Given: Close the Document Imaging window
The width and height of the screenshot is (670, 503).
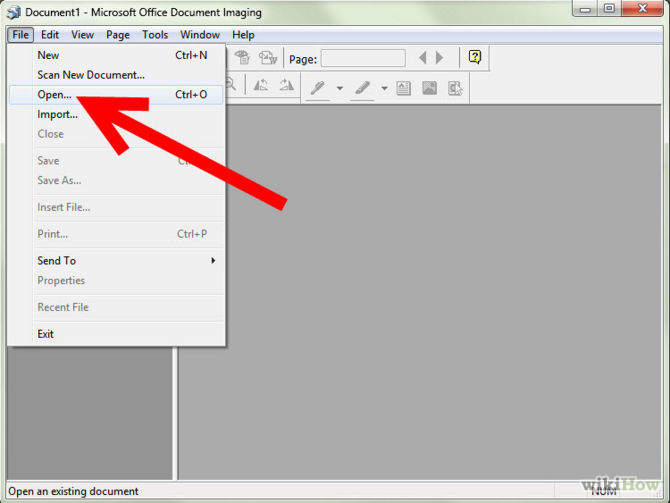Looking at the screenshot, I should click(643, 9).
